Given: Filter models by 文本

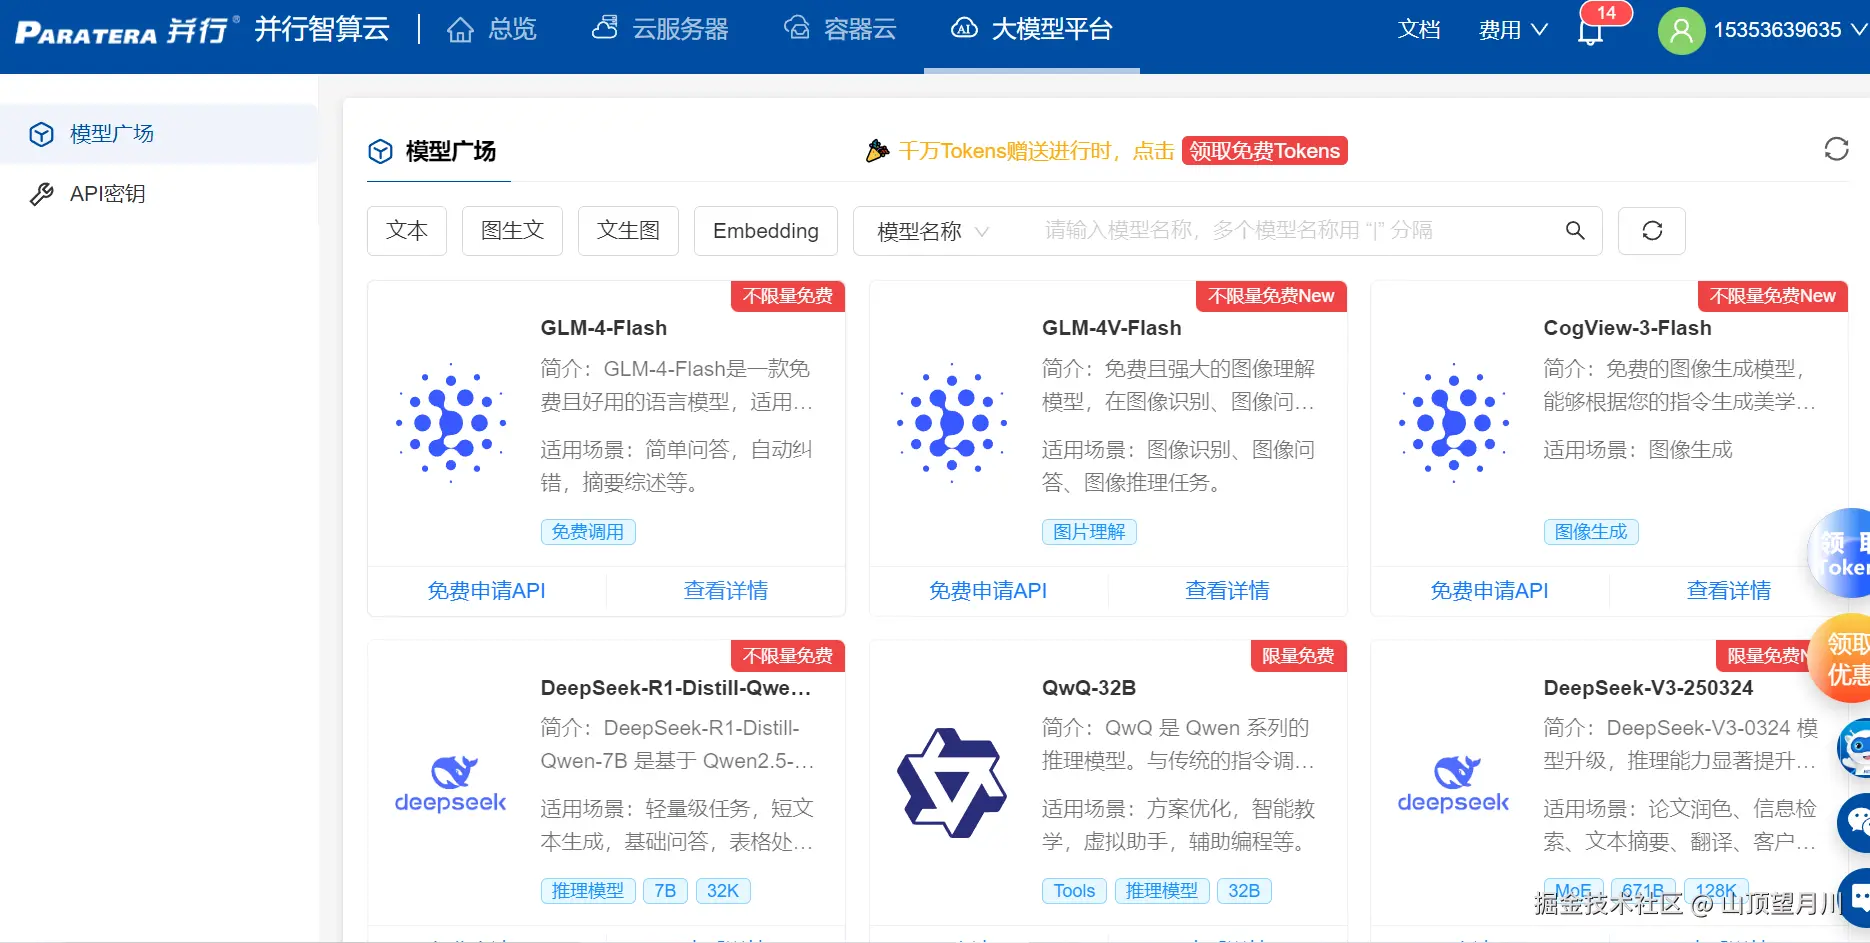Looking at the screenshot, I should (x=407, y=231).
